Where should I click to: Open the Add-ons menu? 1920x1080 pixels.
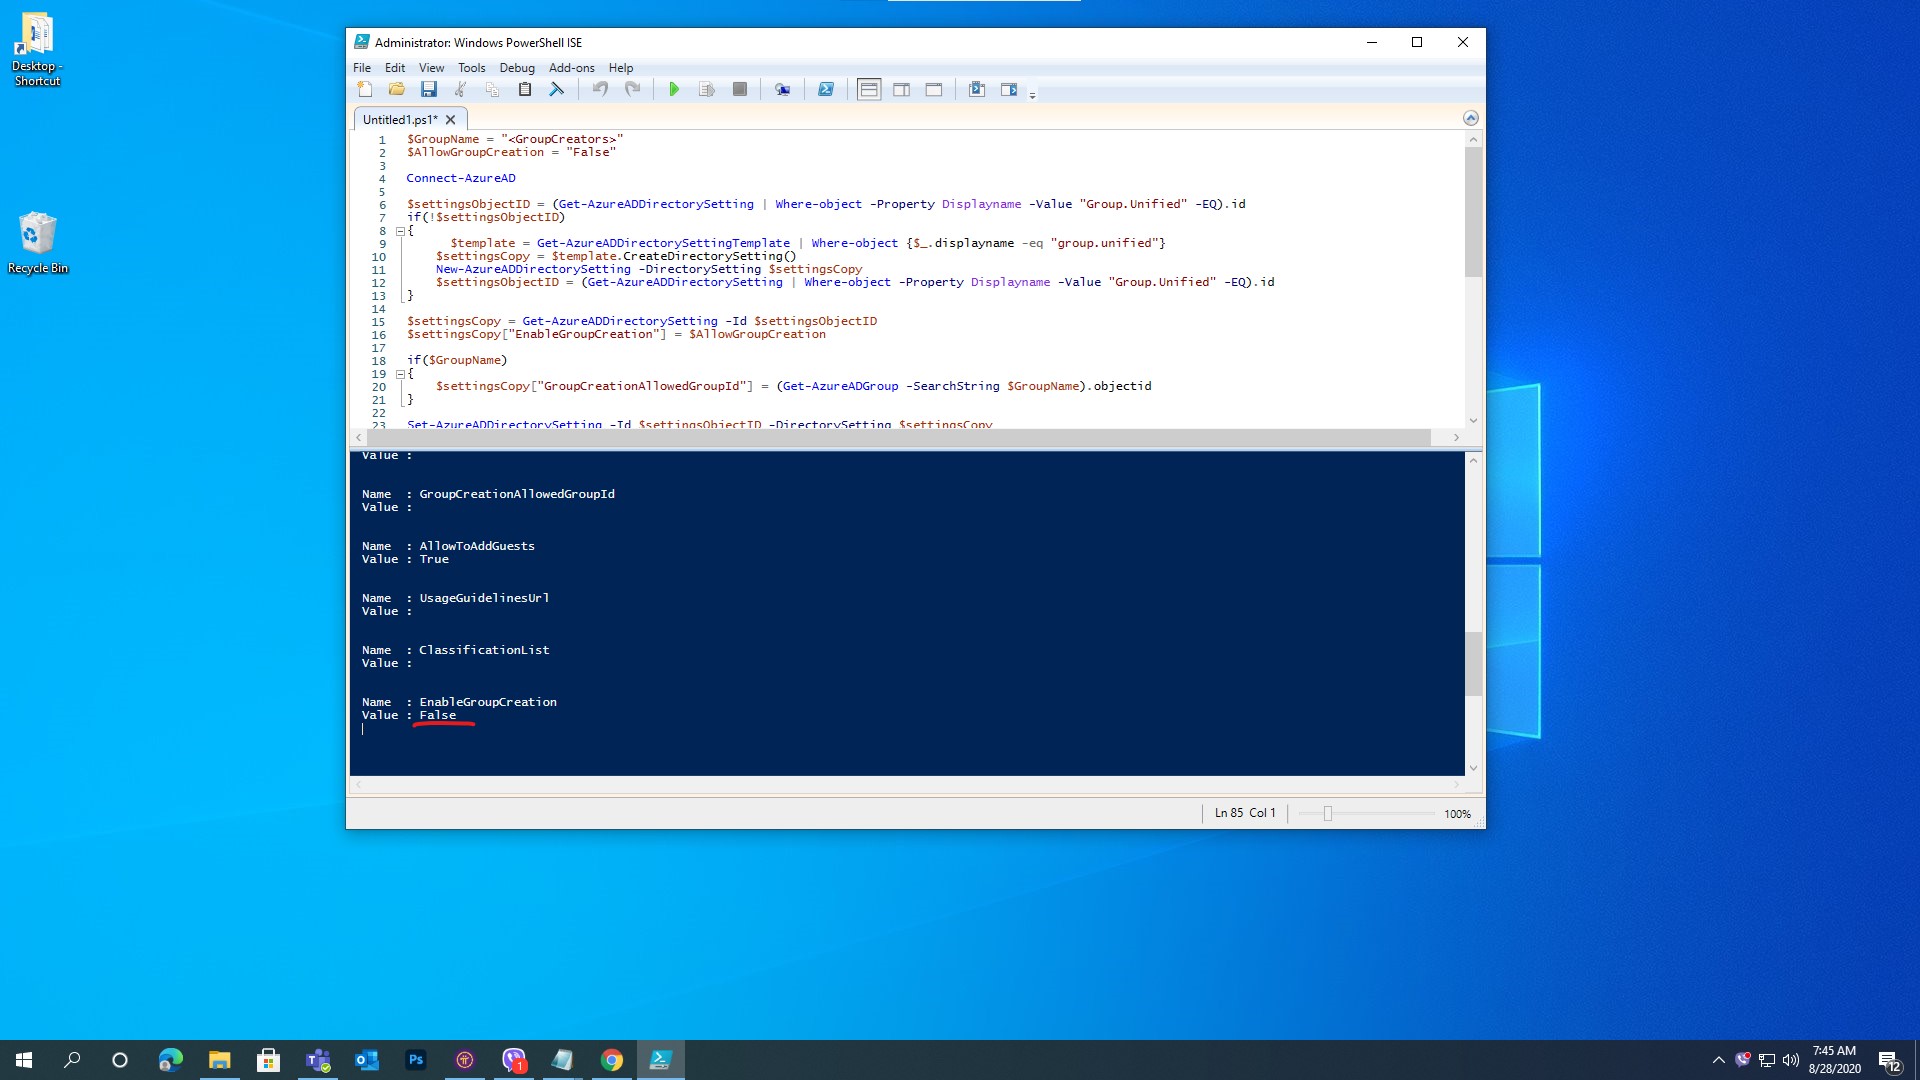(571, 68)
